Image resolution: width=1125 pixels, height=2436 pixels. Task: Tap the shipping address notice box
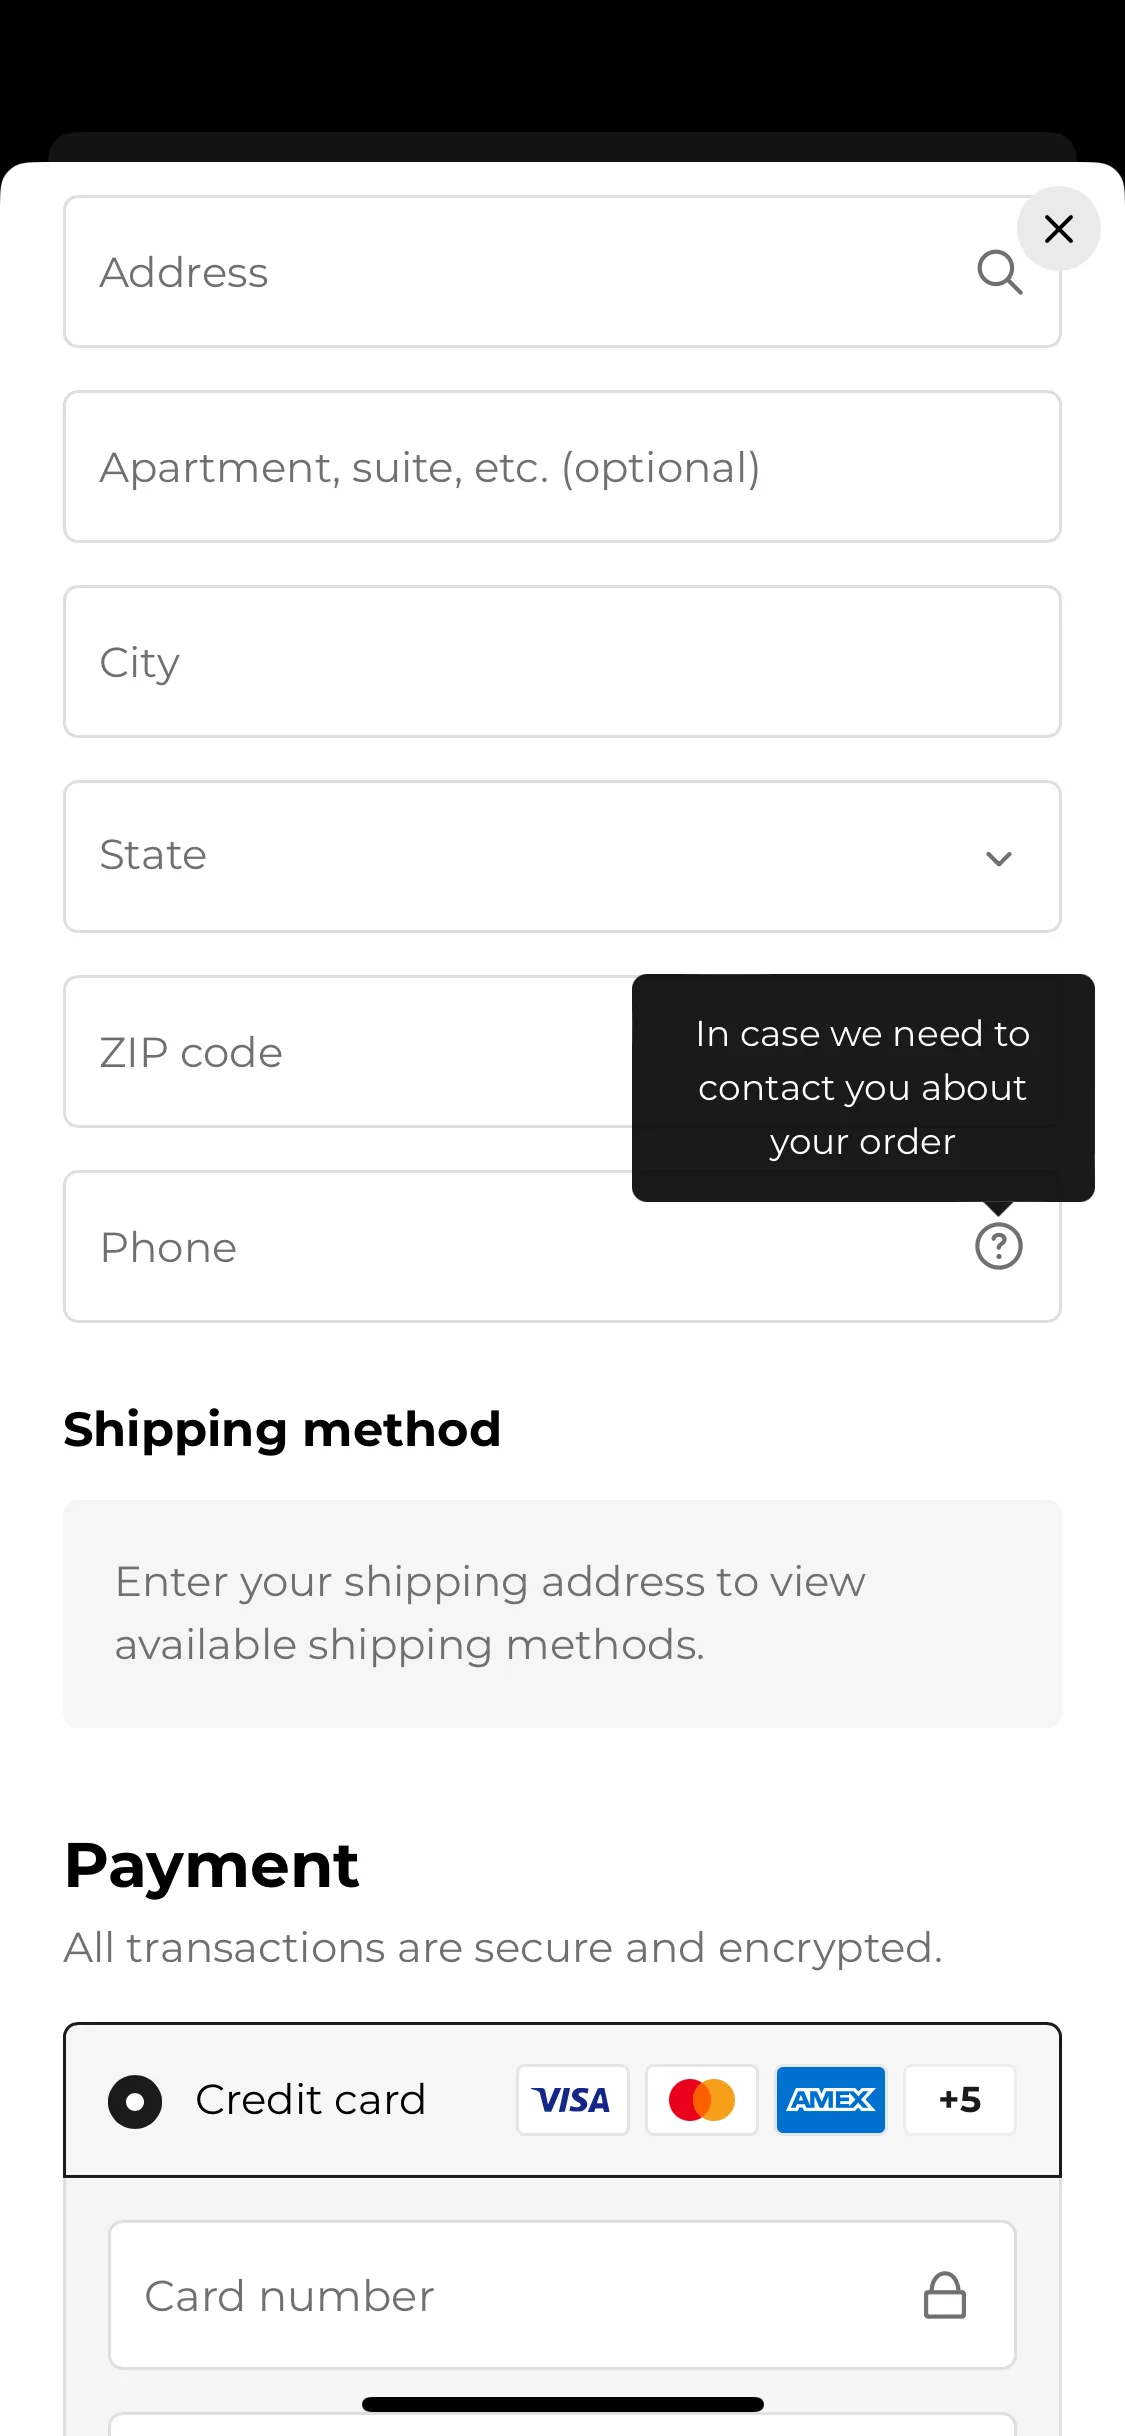point(562,1613)
